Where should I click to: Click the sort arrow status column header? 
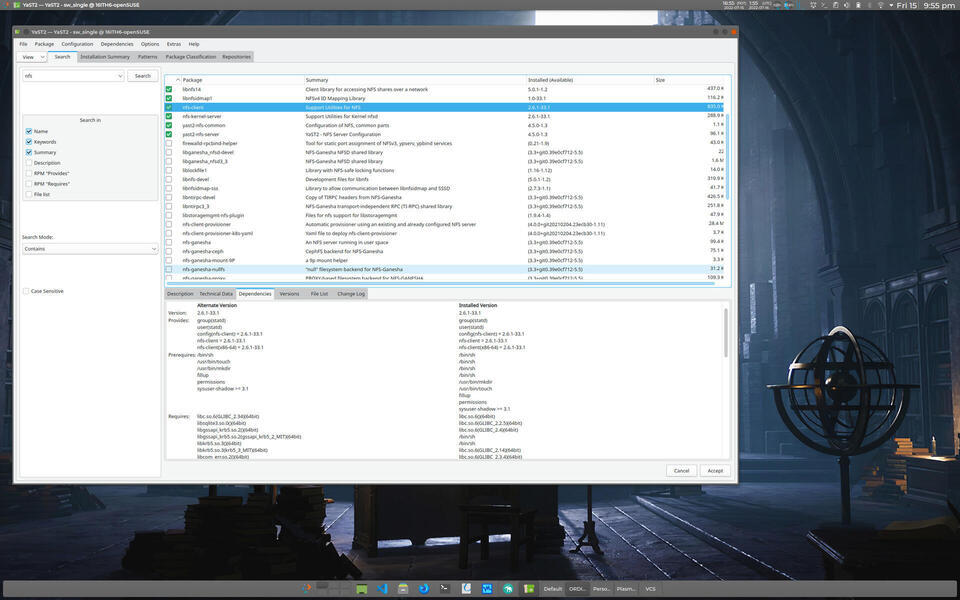point(173,80)
